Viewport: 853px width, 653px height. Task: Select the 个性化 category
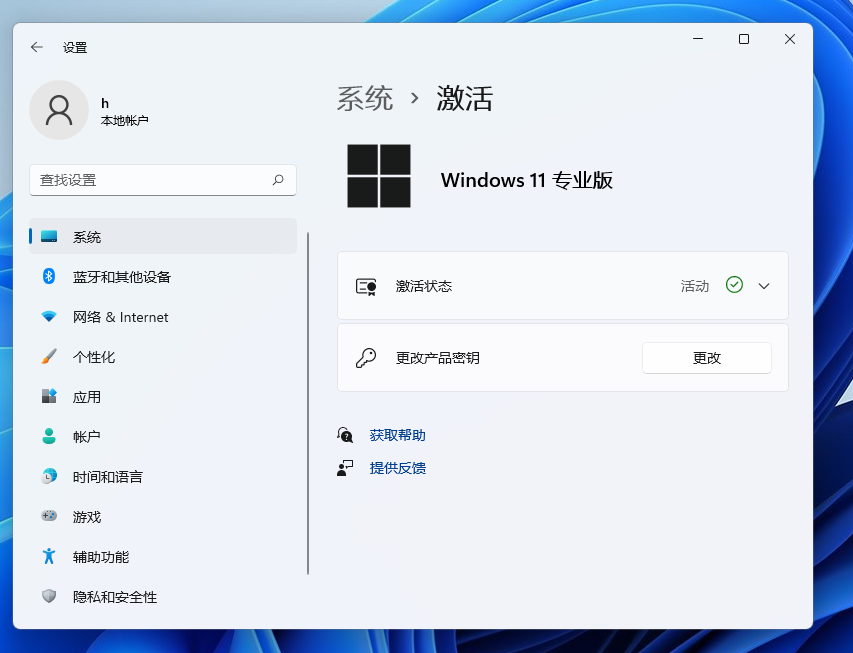pyautogui.click(x=163, y=357)
